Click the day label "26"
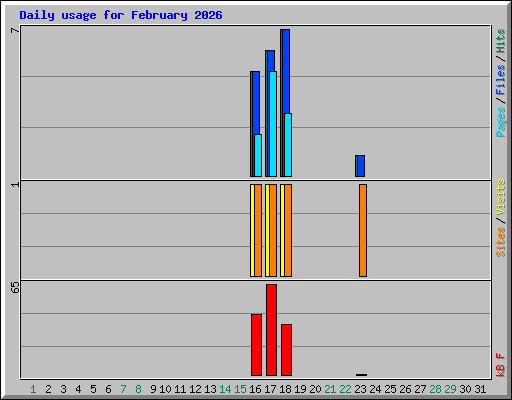 tap(405, 389)
